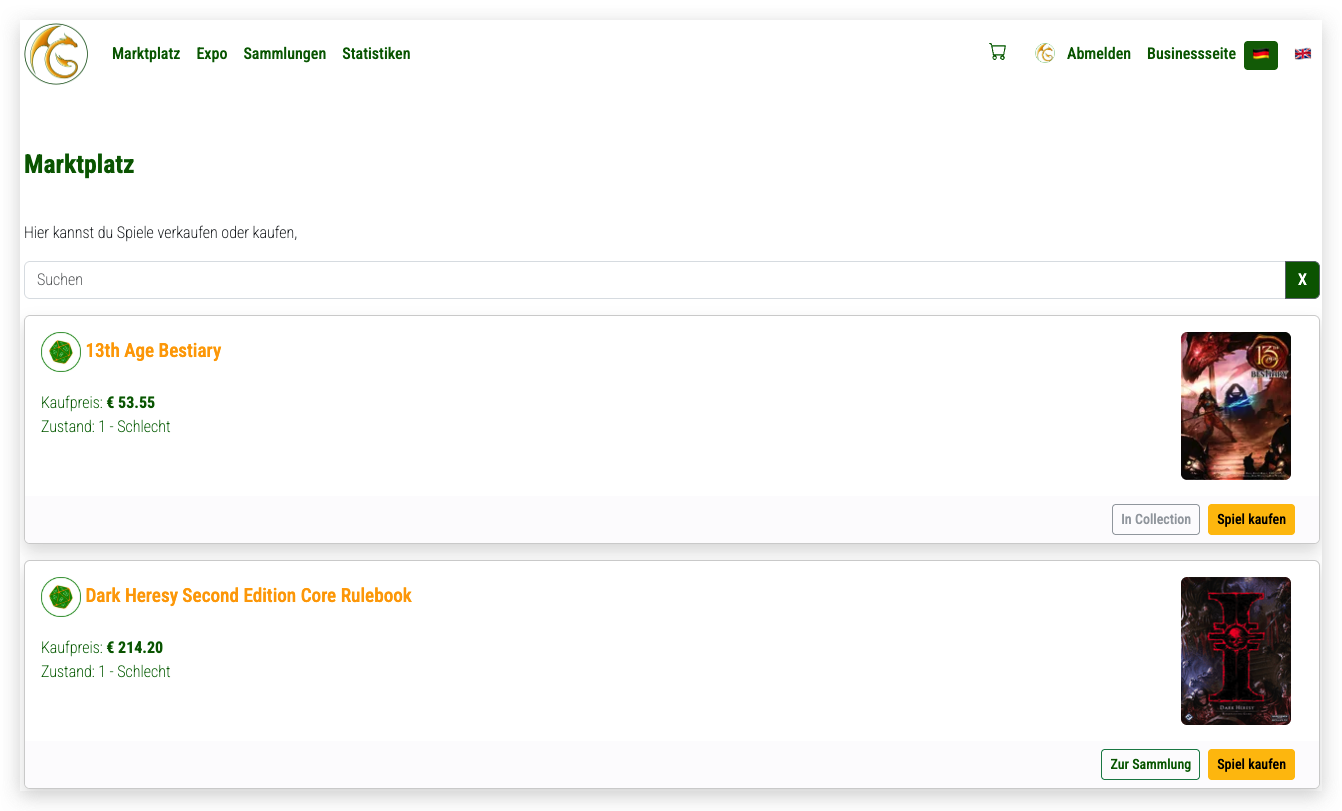Image resolution: width=1342 pixels, height=811 pixels.
Task: Click the green dice icon next to 13th Age Bestiary
Action: 61,352
